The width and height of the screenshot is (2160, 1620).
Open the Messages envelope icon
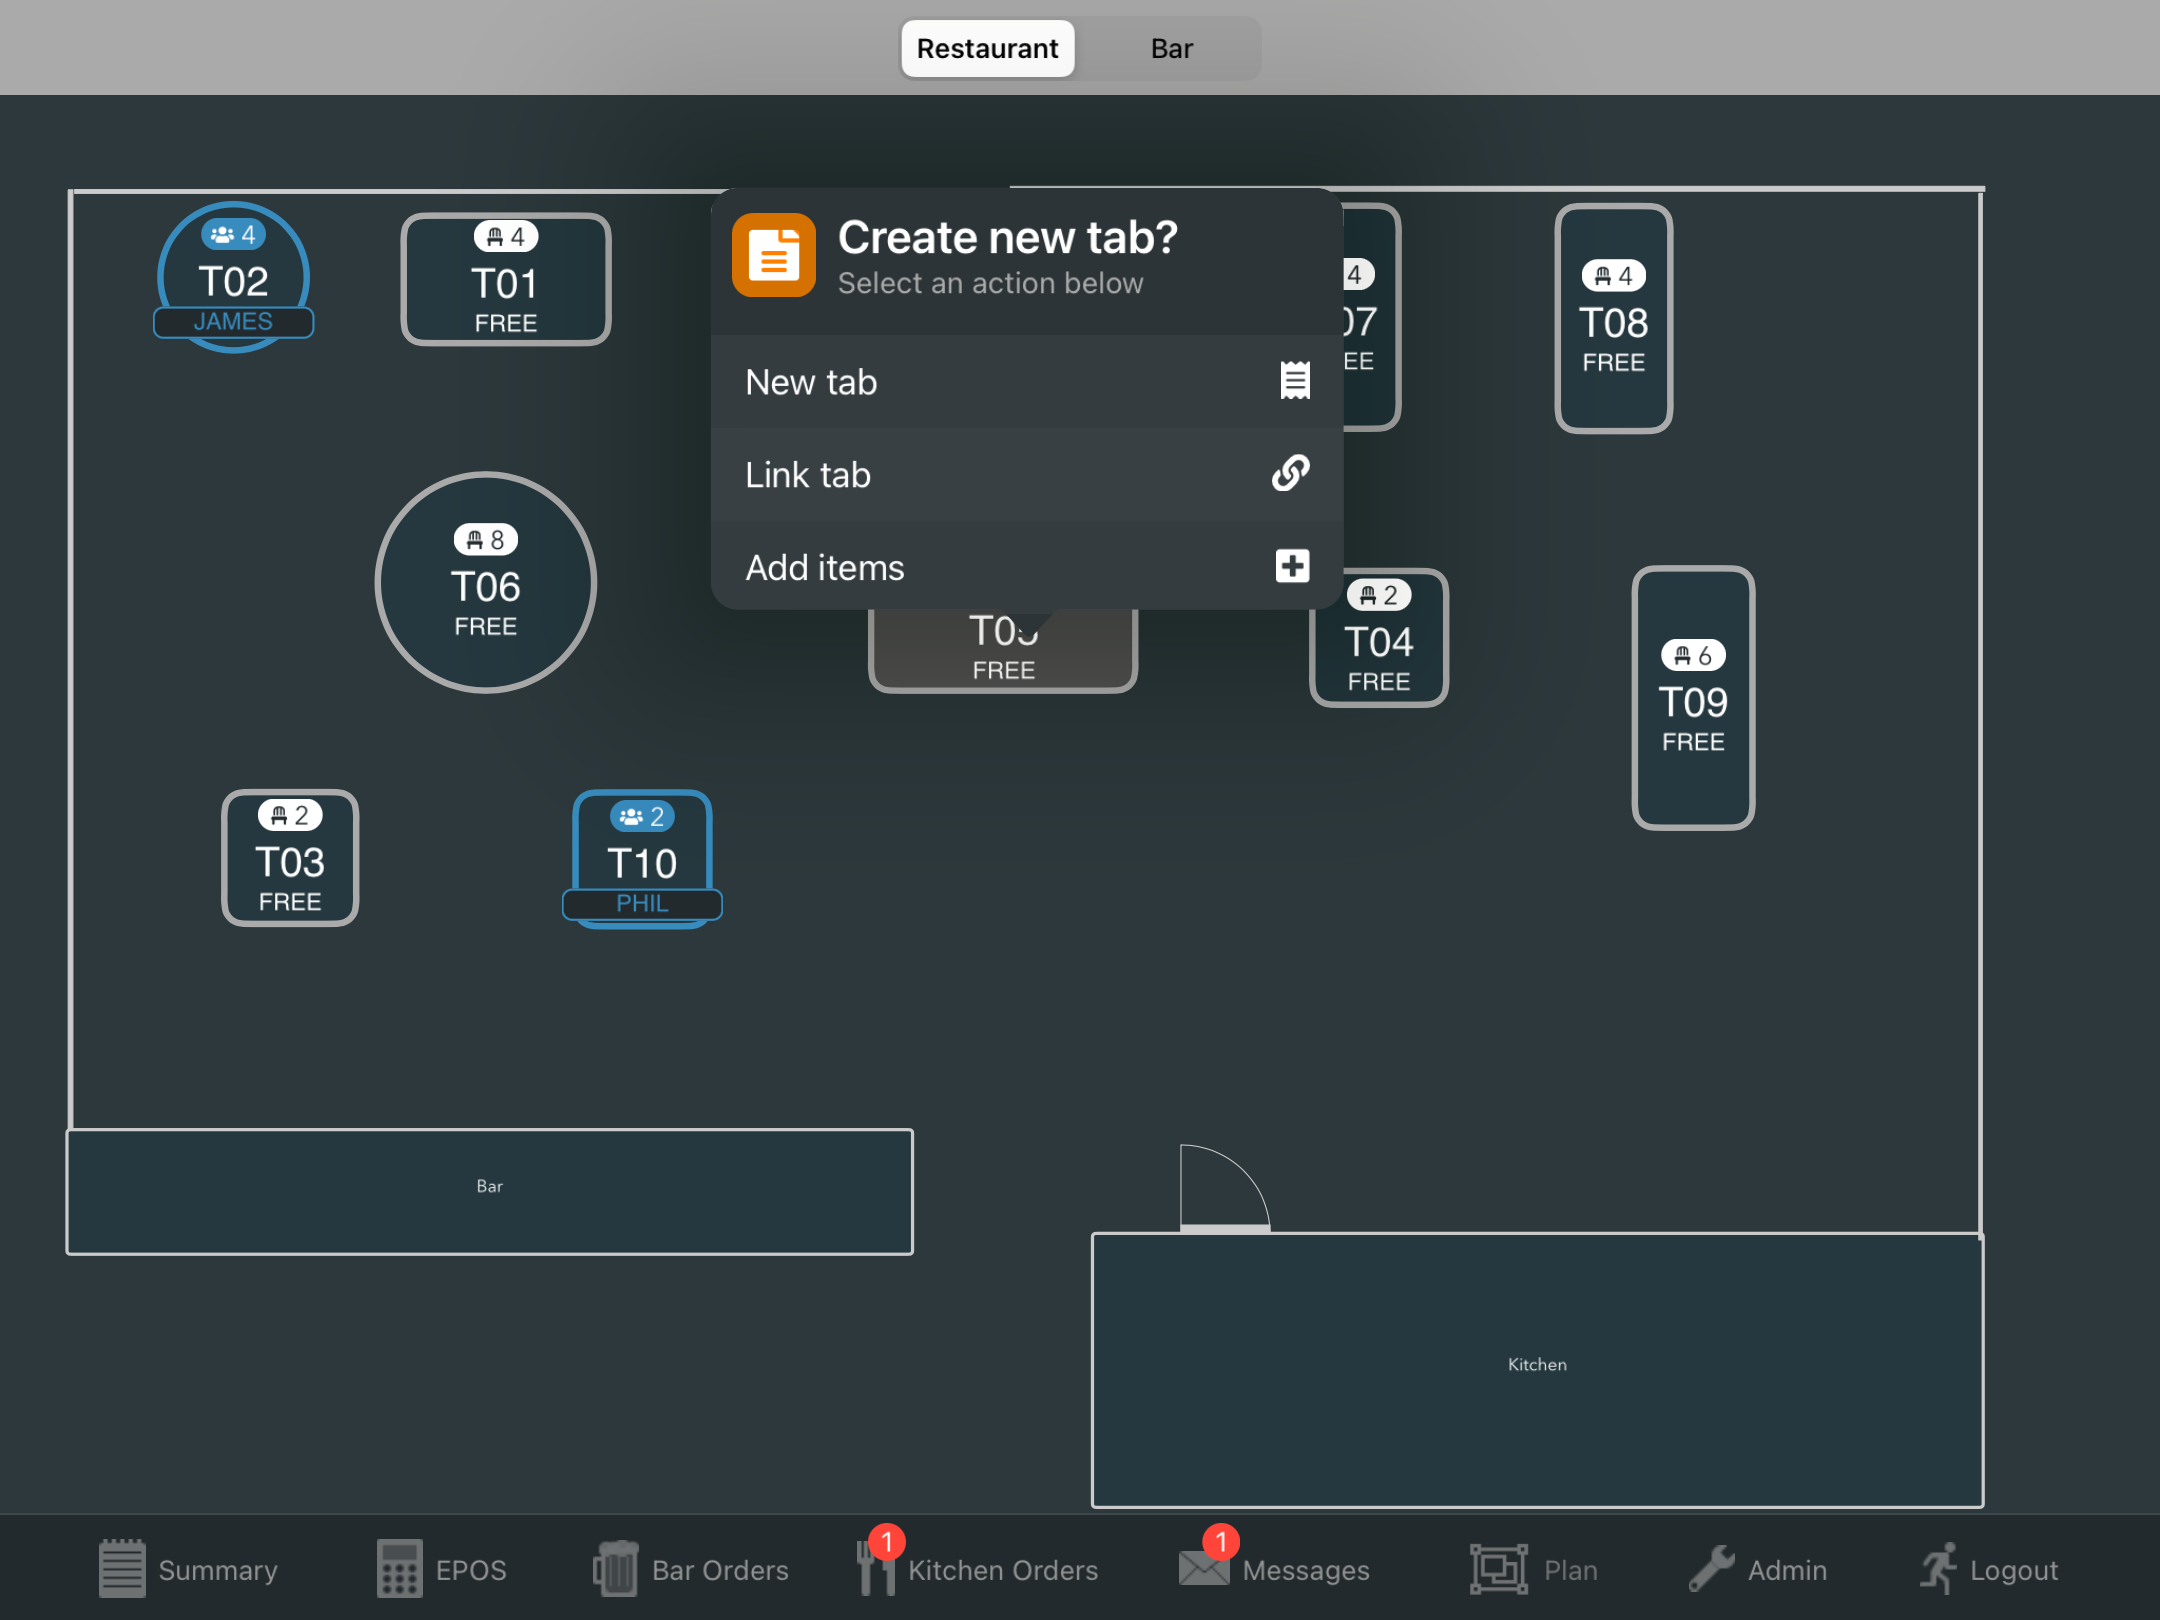coord(1203,1569)
